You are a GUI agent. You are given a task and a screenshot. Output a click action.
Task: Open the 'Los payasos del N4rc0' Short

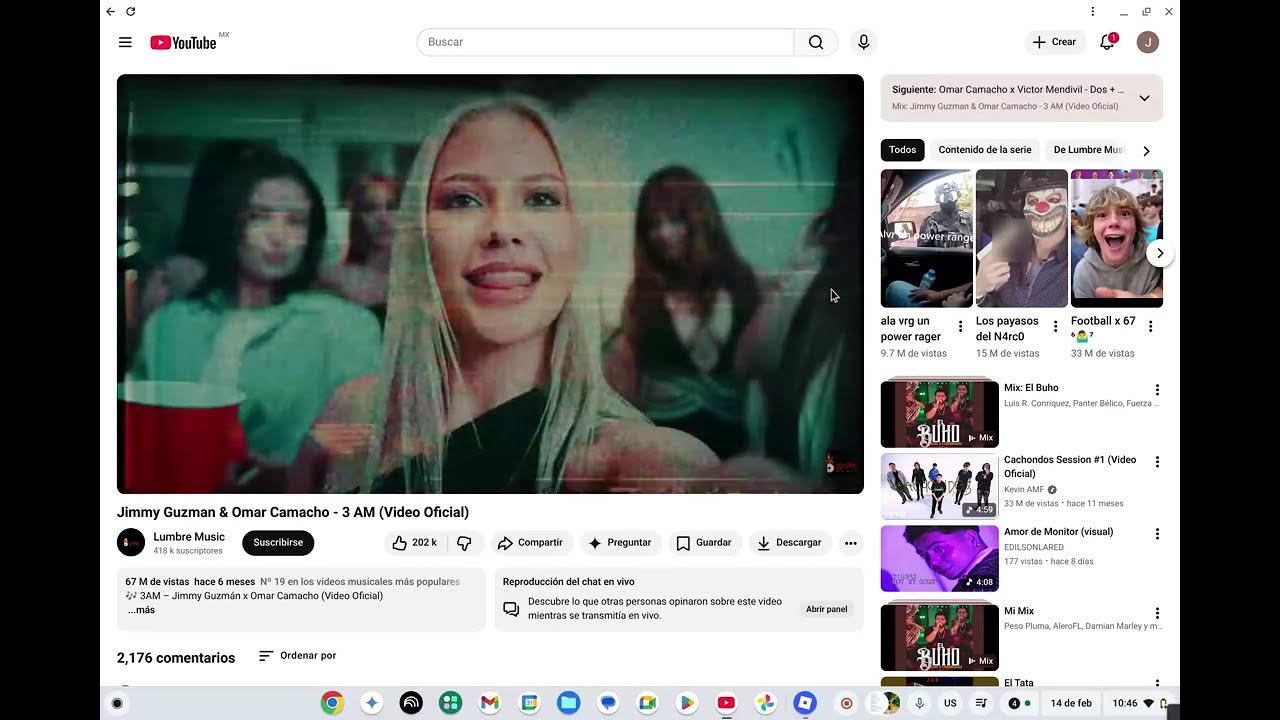coord(1022,238)
